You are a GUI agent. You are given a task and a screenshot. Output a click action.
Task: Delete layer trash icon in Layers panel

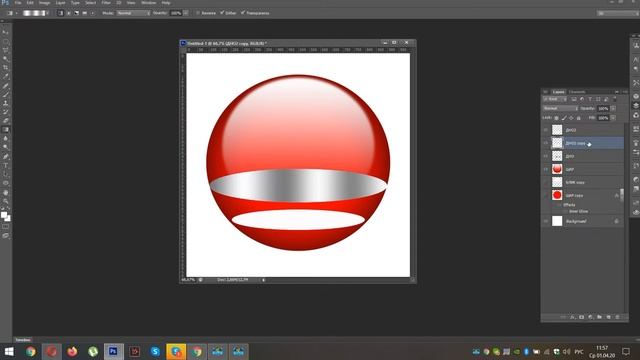click(617, 317)
